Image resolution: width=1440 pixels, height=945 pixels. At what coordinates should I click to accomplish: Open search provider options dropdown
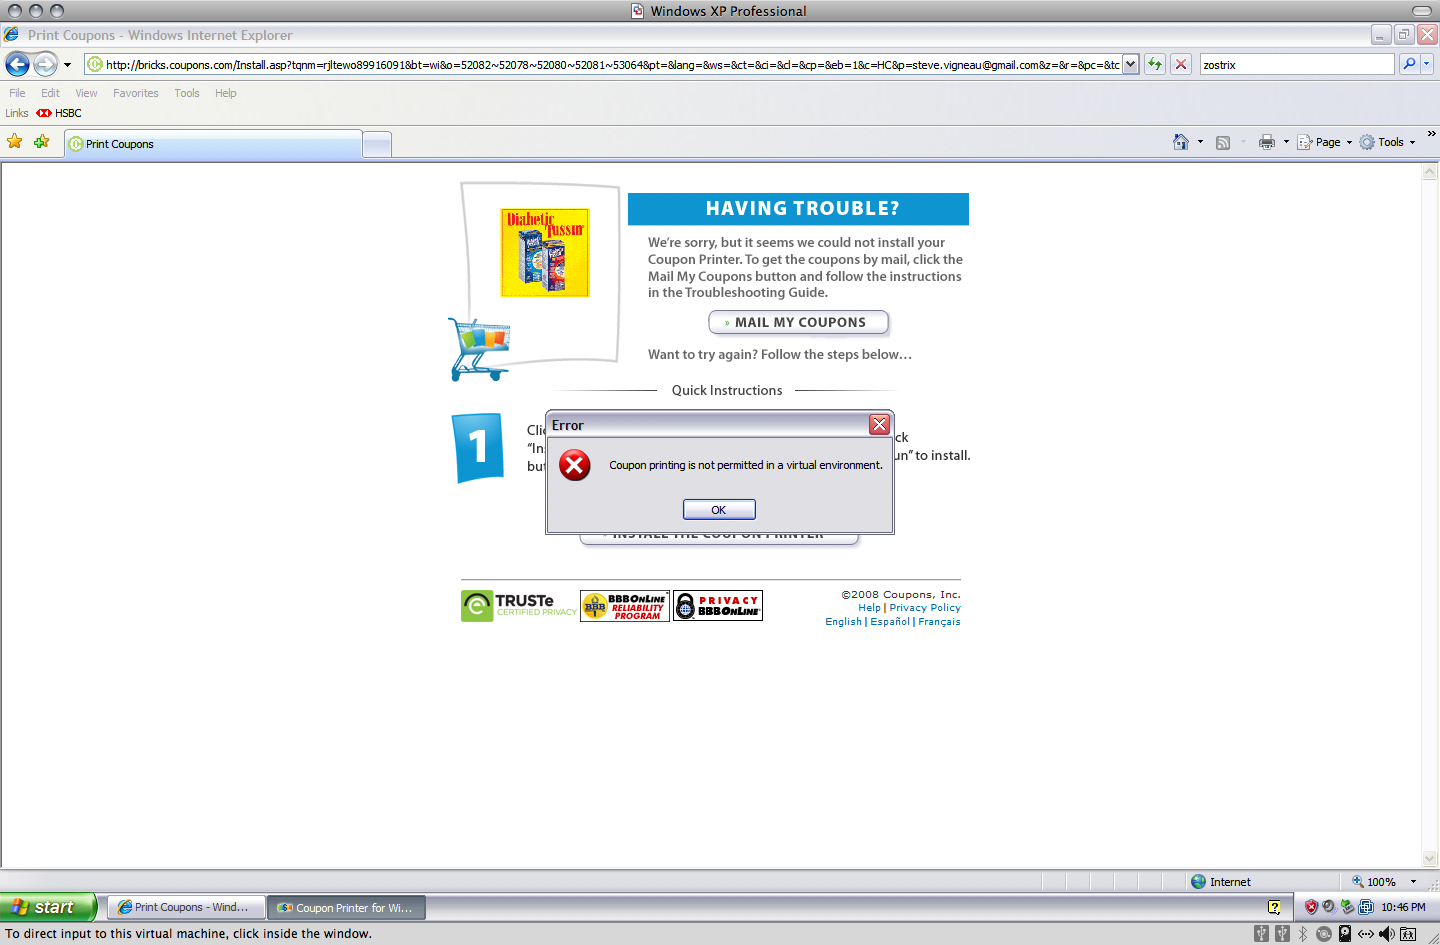tap(1427, 64)
